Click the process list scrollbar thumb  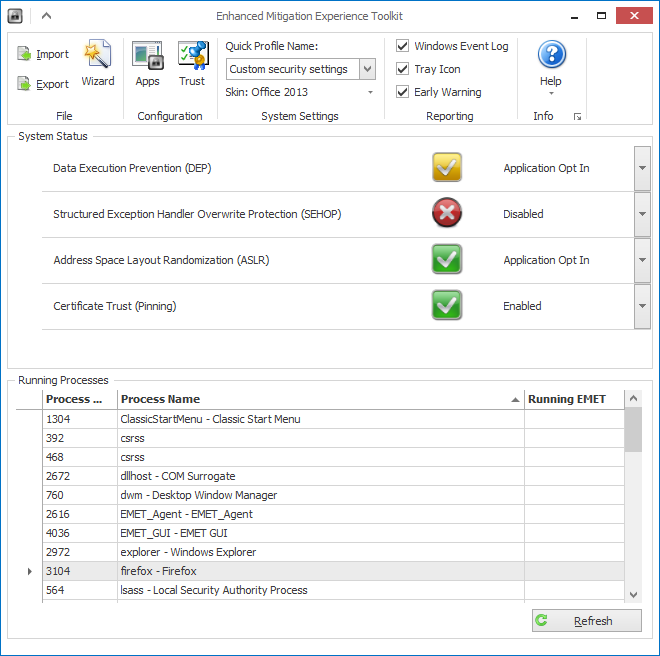coord(633,429)
